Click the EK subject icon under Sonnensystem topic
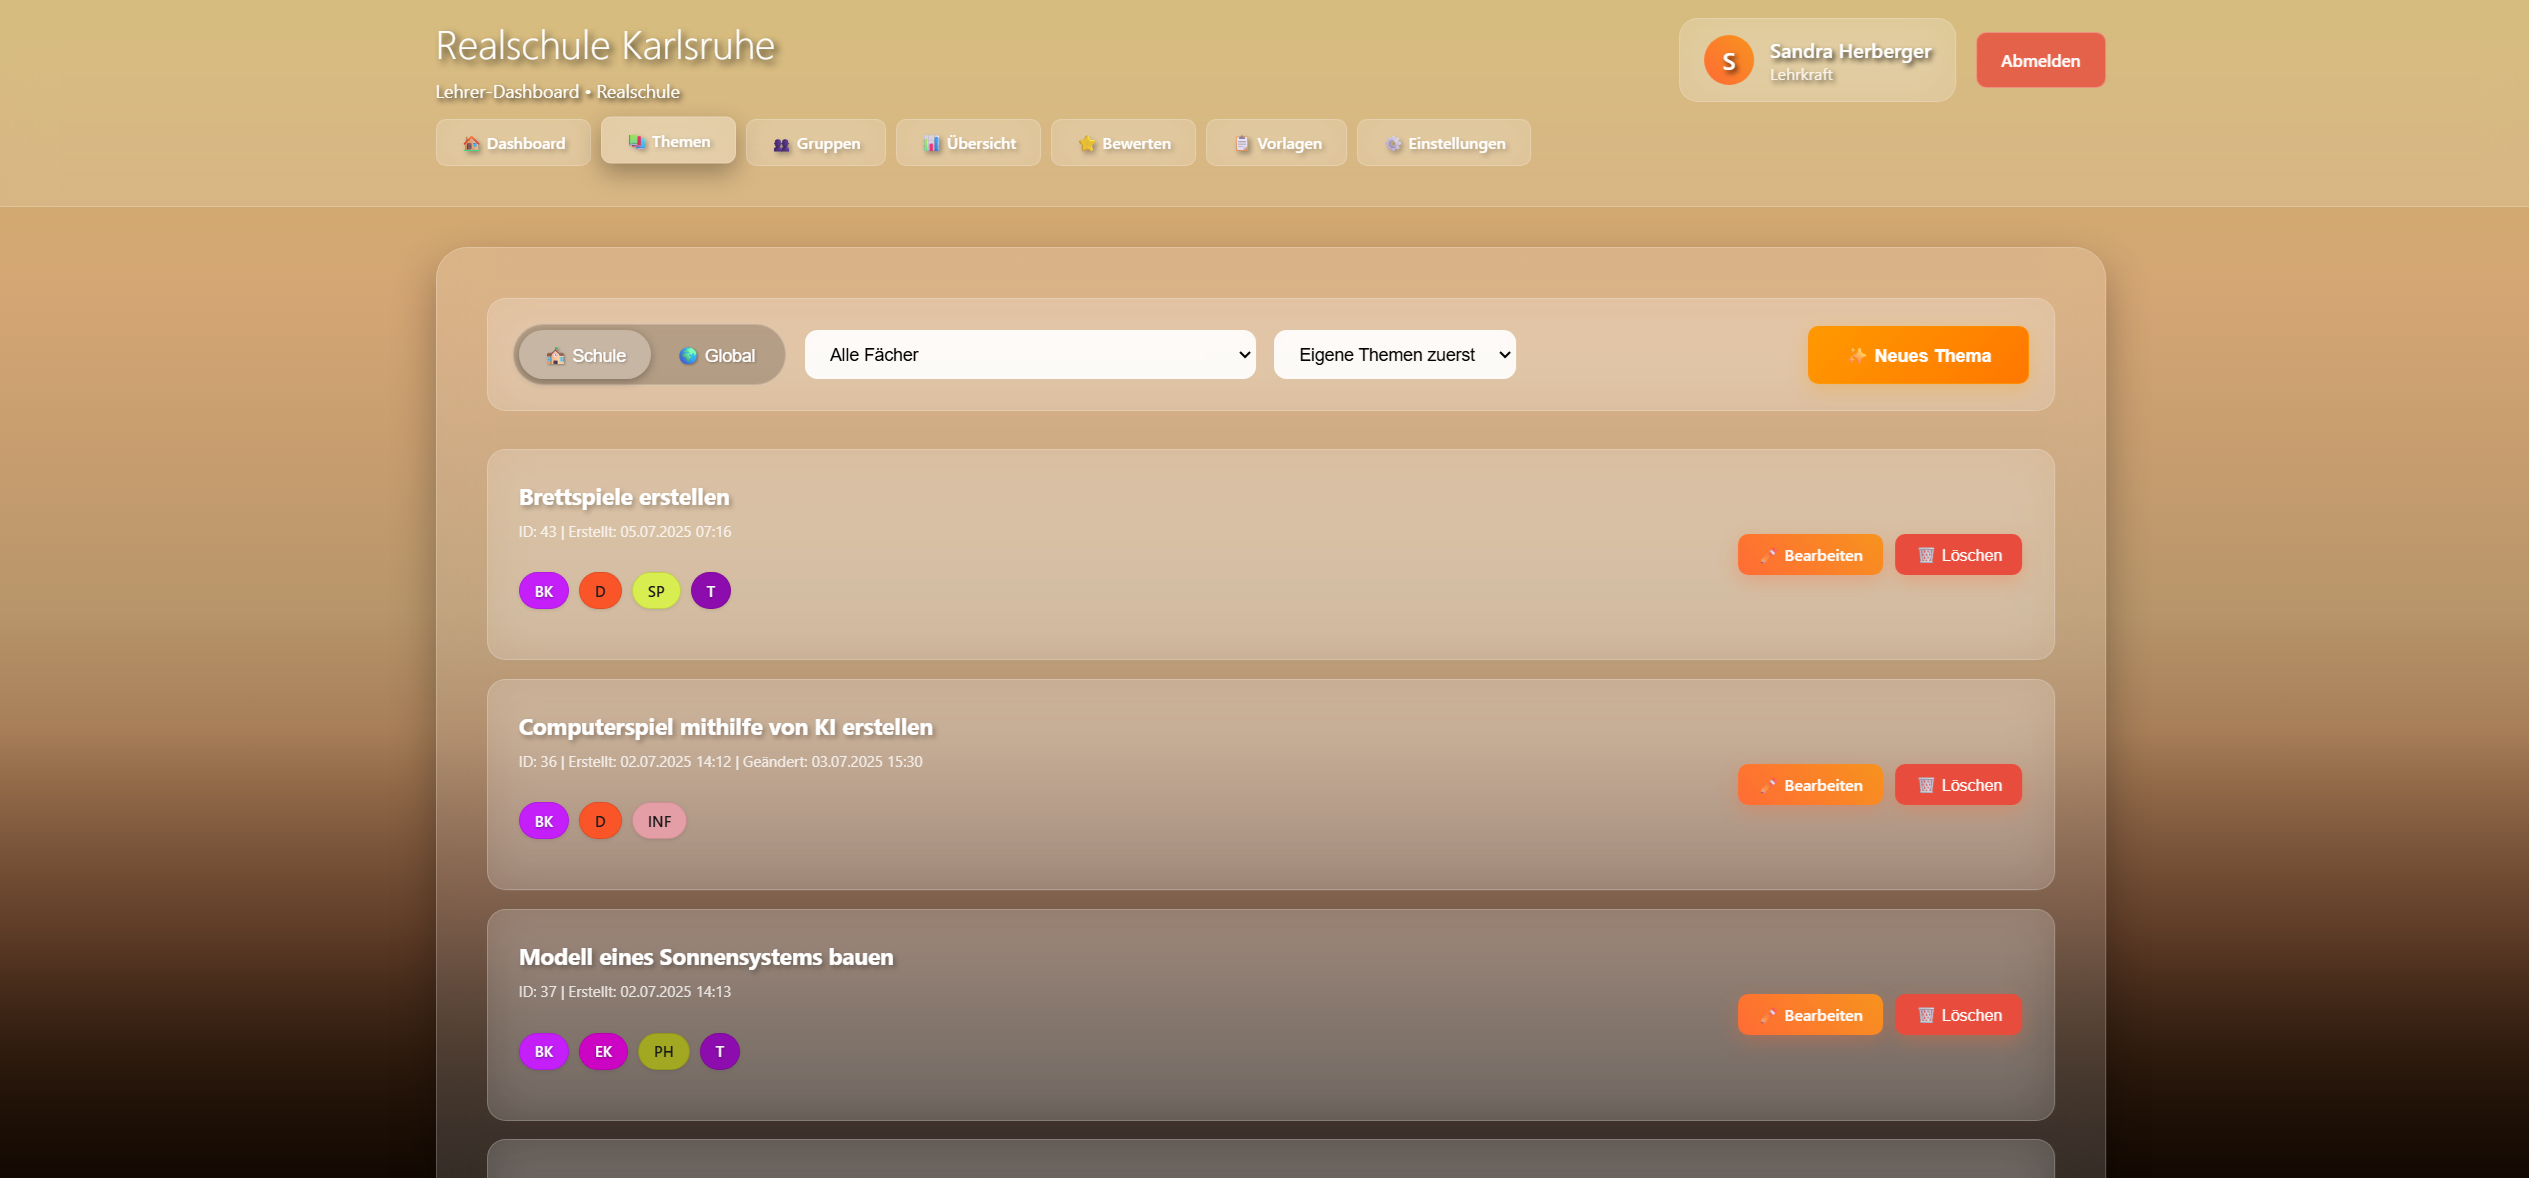2529x1178 pixels. 604,1051
